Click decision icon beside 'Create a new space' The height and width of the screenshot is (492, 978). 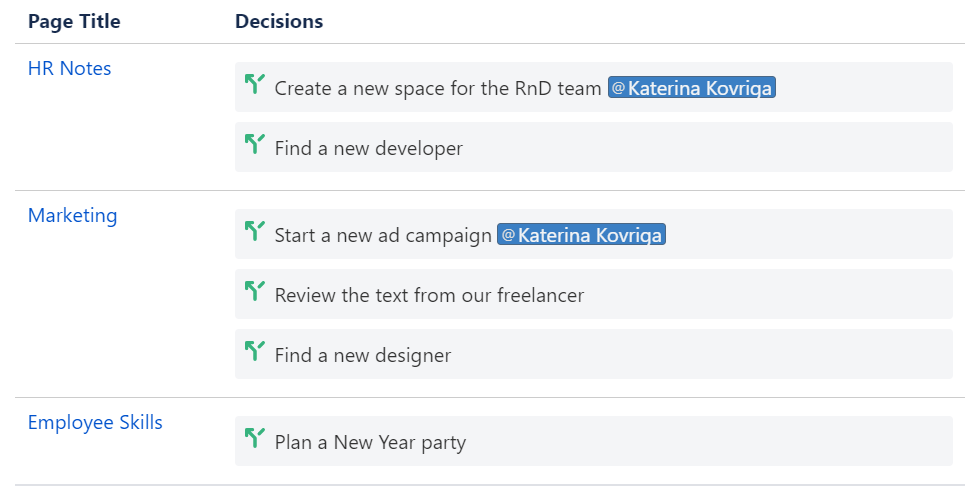pos(254,85)
